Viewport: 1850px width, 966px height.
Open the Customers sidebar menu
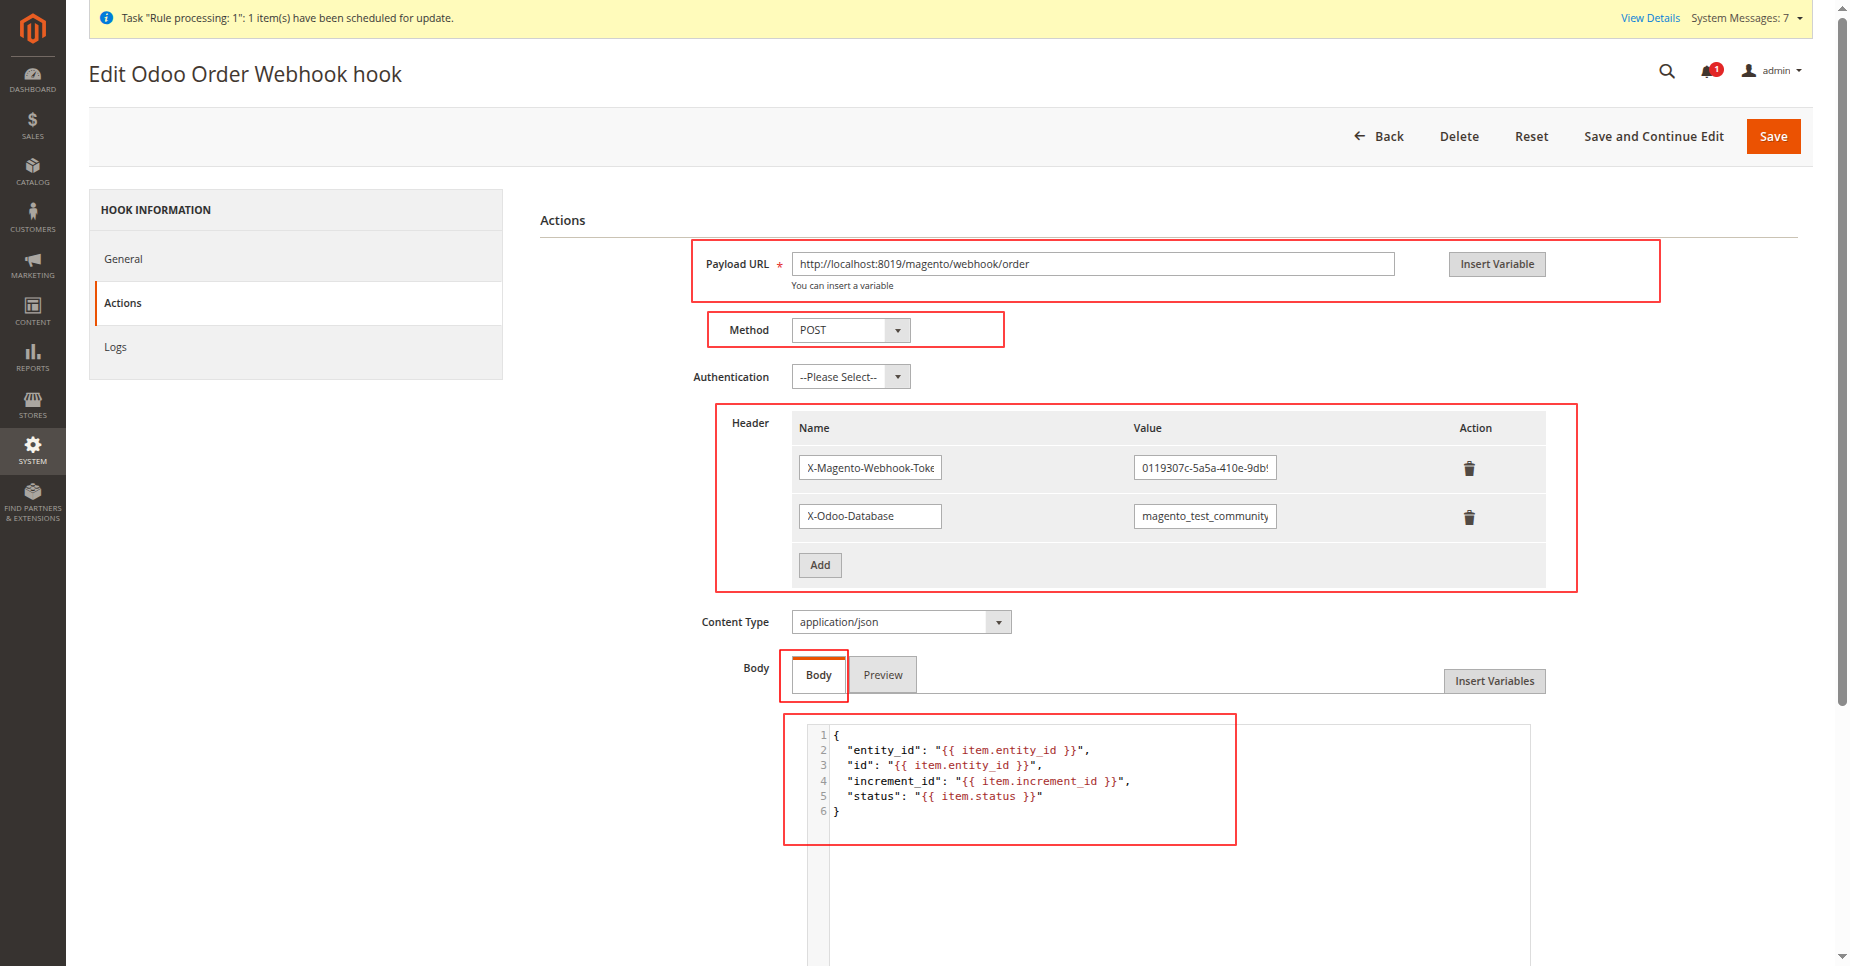pos(33,219)
